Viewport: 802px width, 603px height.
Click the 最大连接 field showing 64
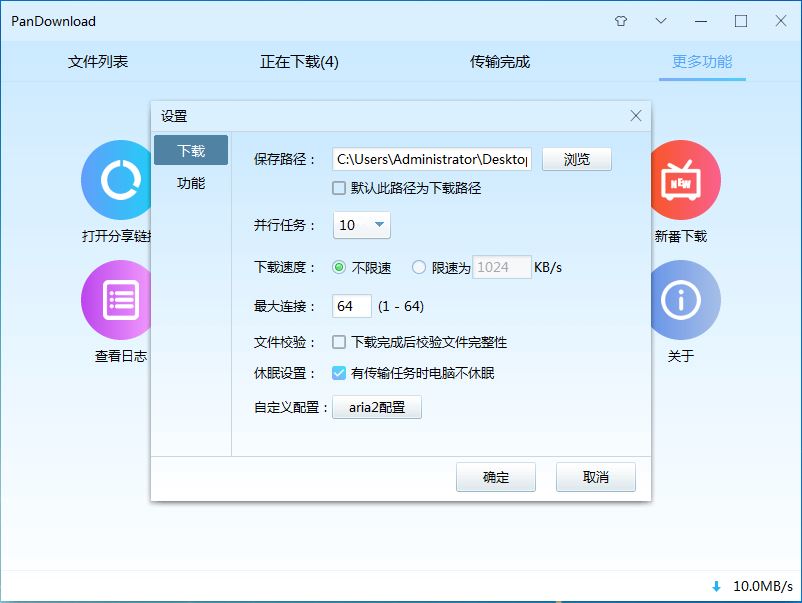[x=351, y=306]
